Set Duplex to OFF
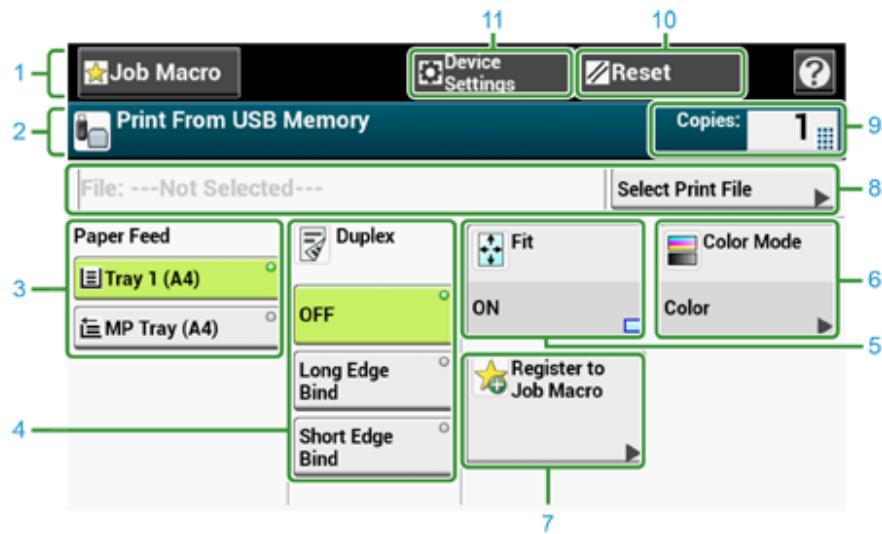The height and width of the screenshot is (534, 882). (372, 315)
